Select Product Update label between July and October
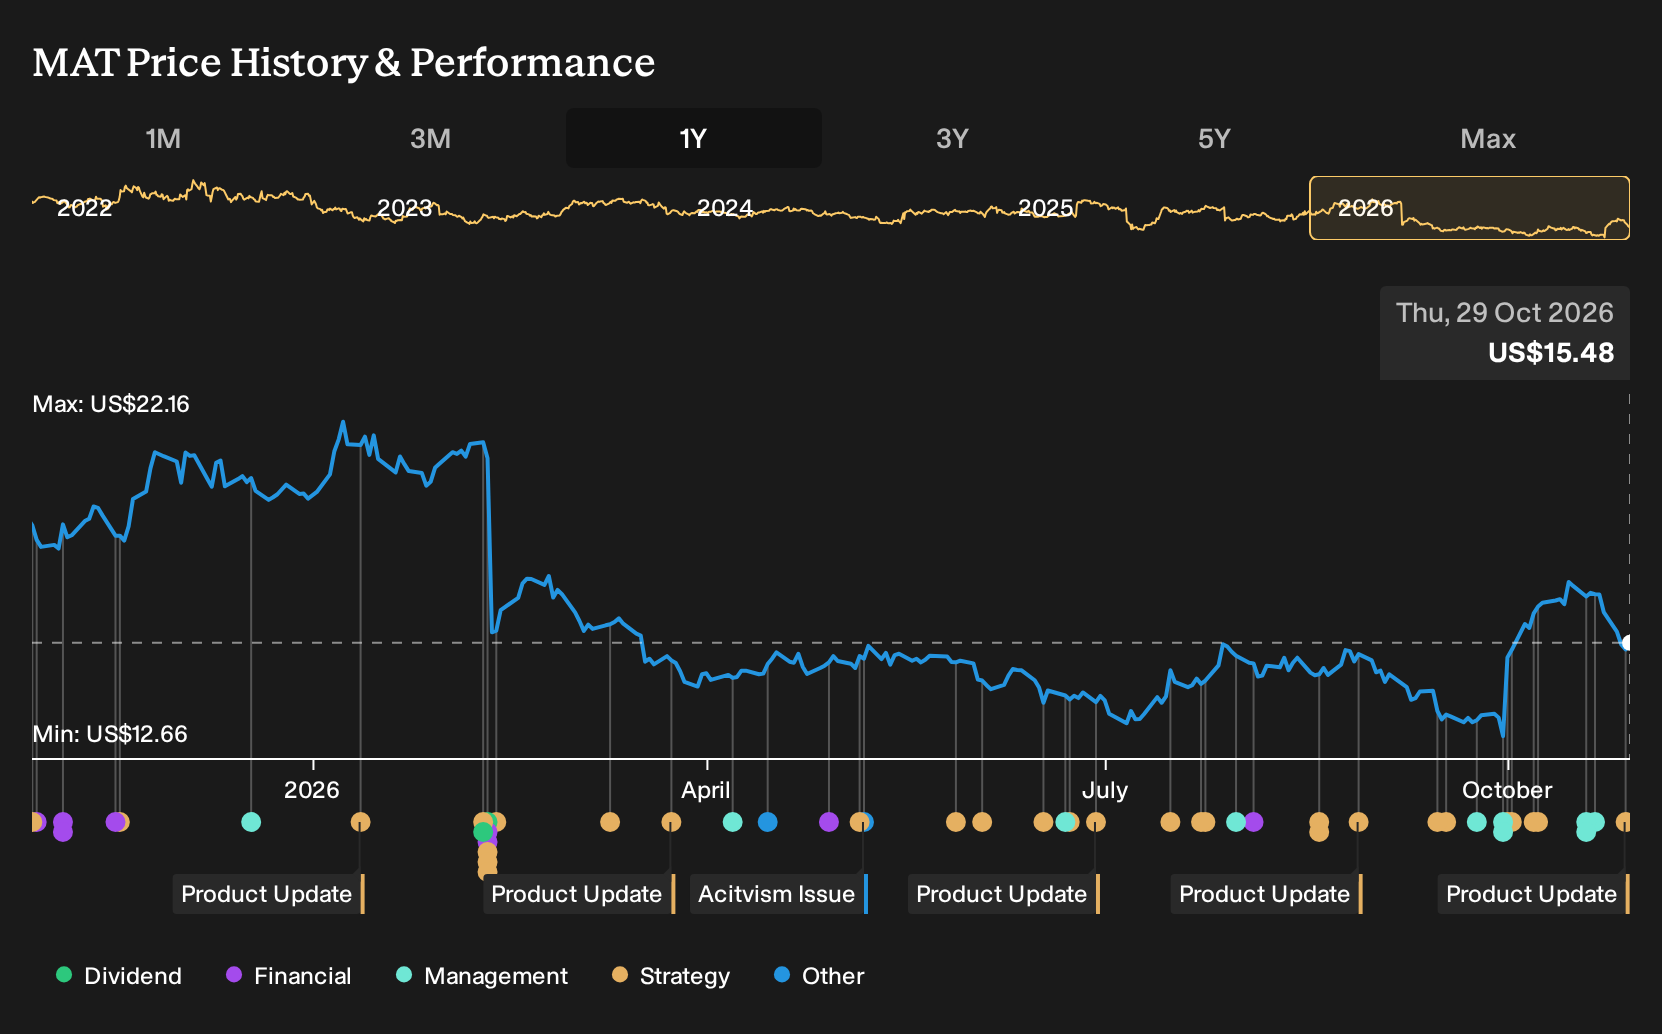Screen dimensions: 1662x1034 [1266, 894]
